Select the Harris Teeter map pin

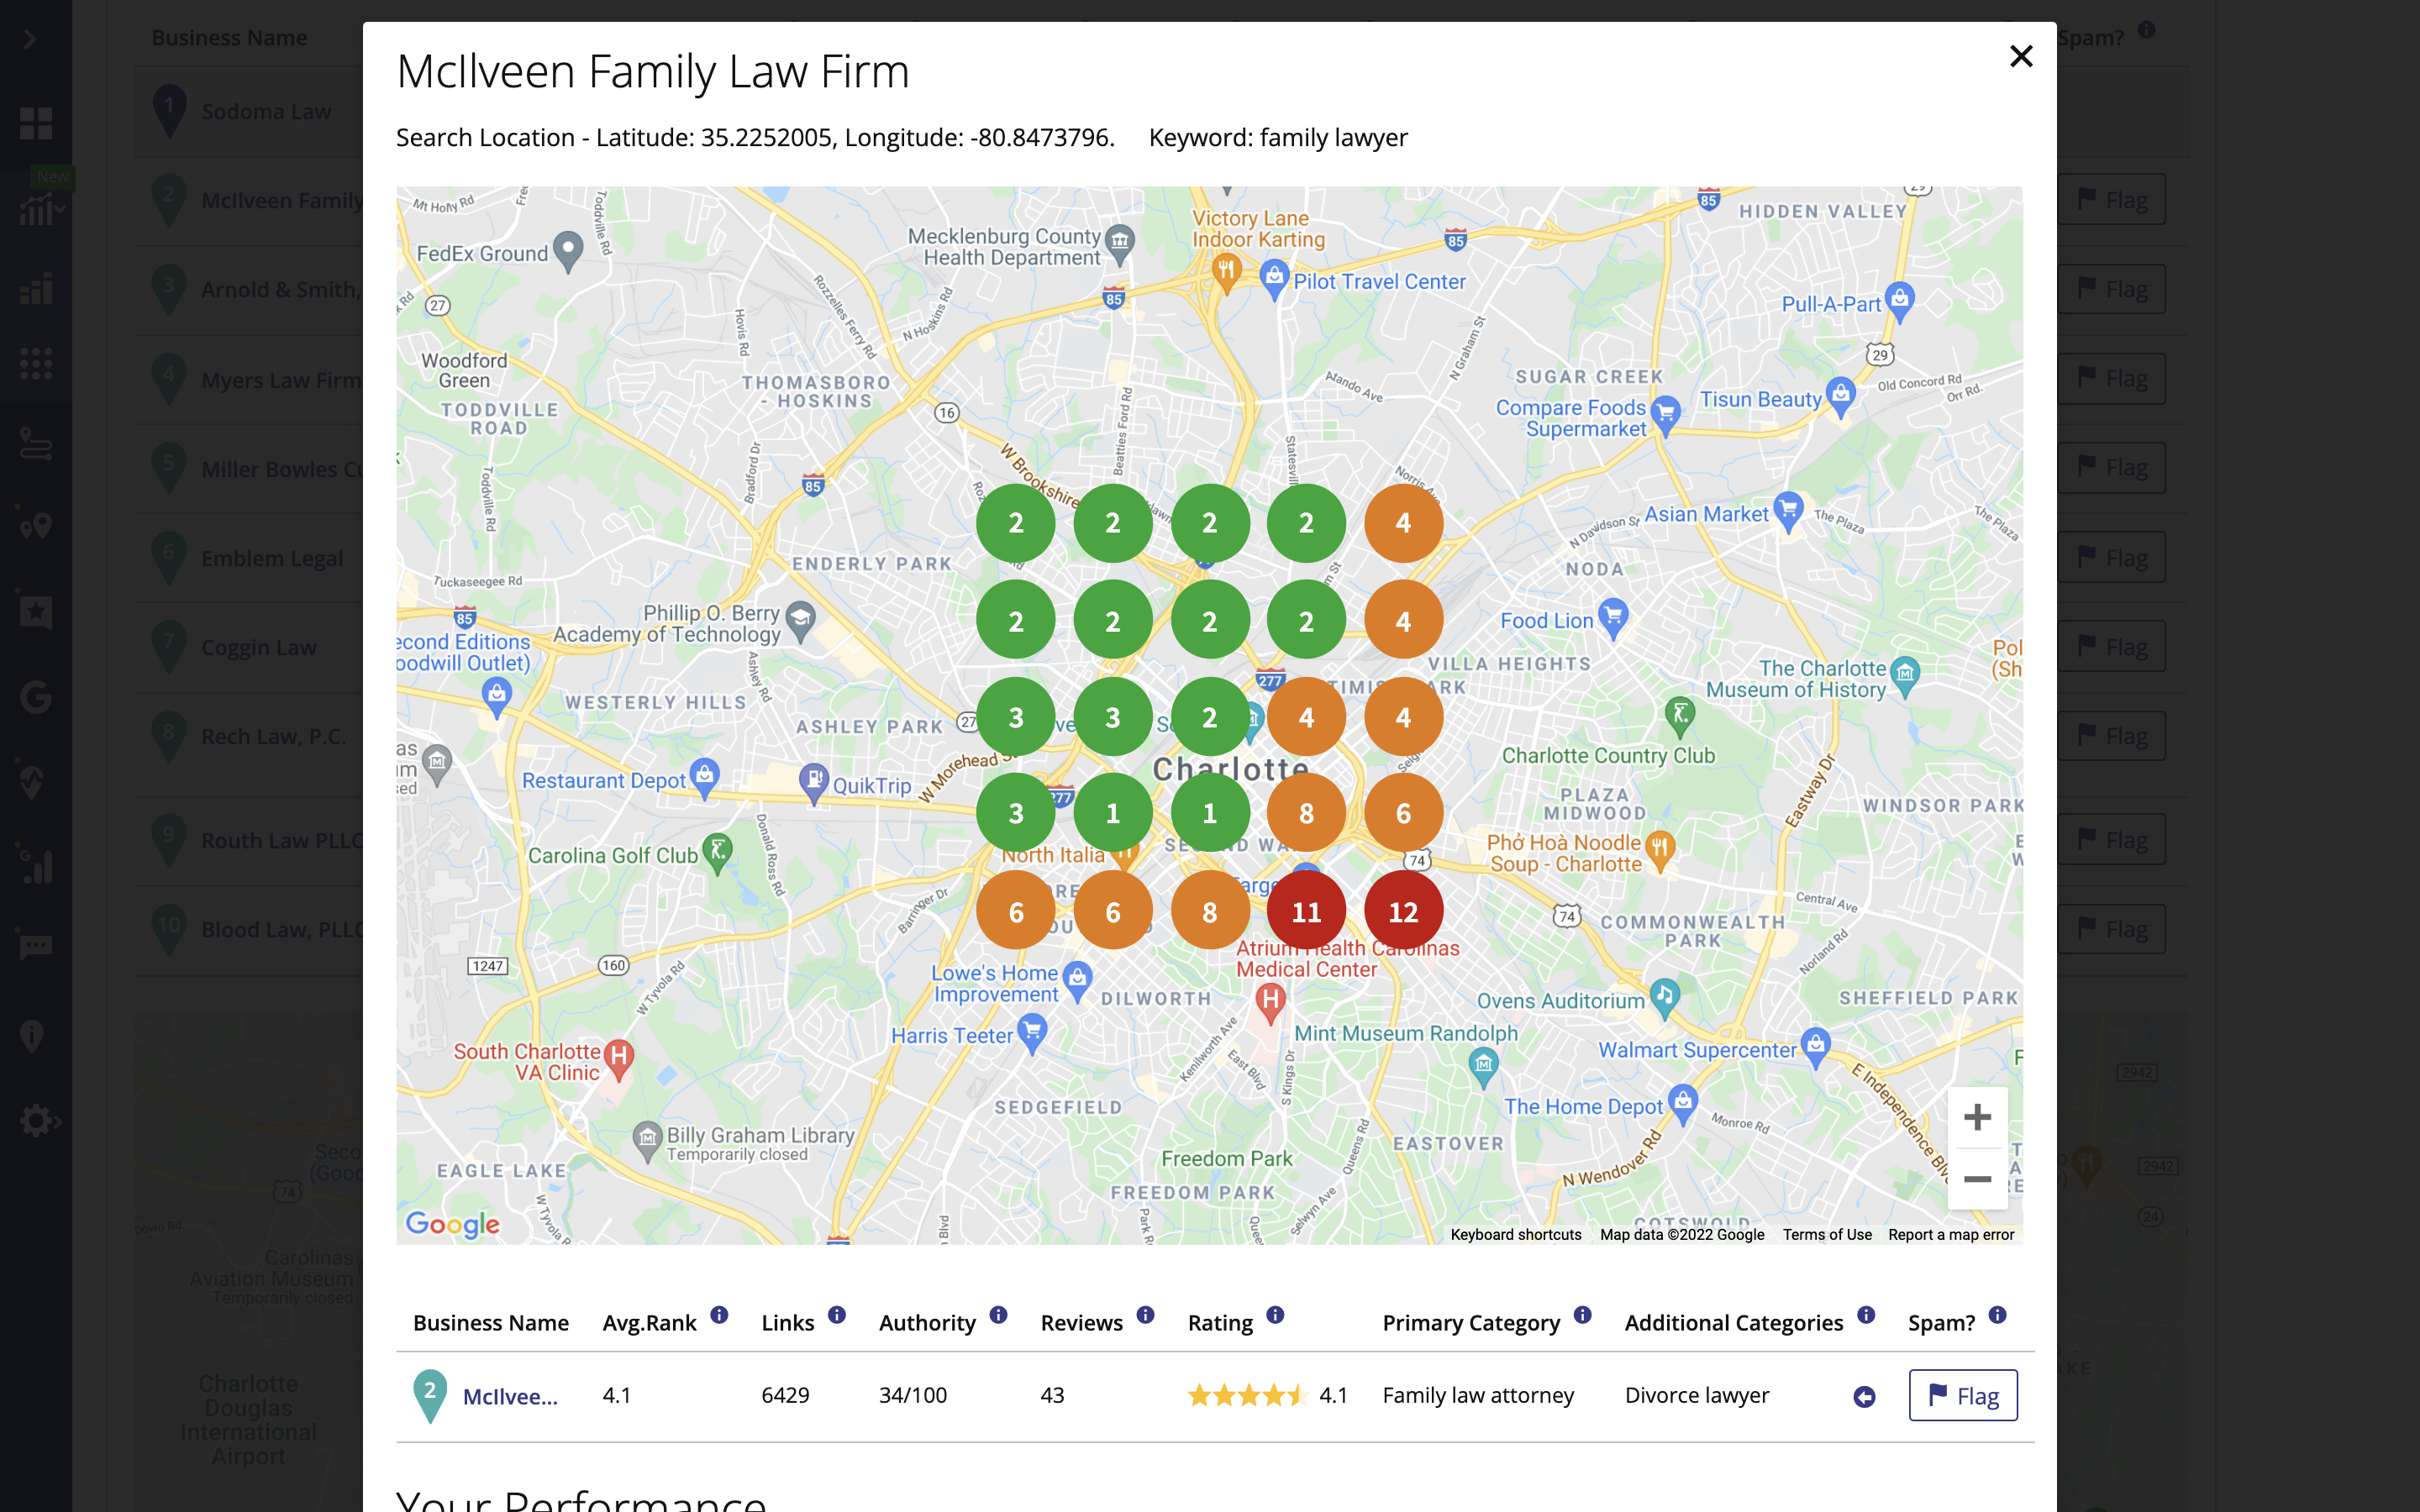pos(1032,1032)
